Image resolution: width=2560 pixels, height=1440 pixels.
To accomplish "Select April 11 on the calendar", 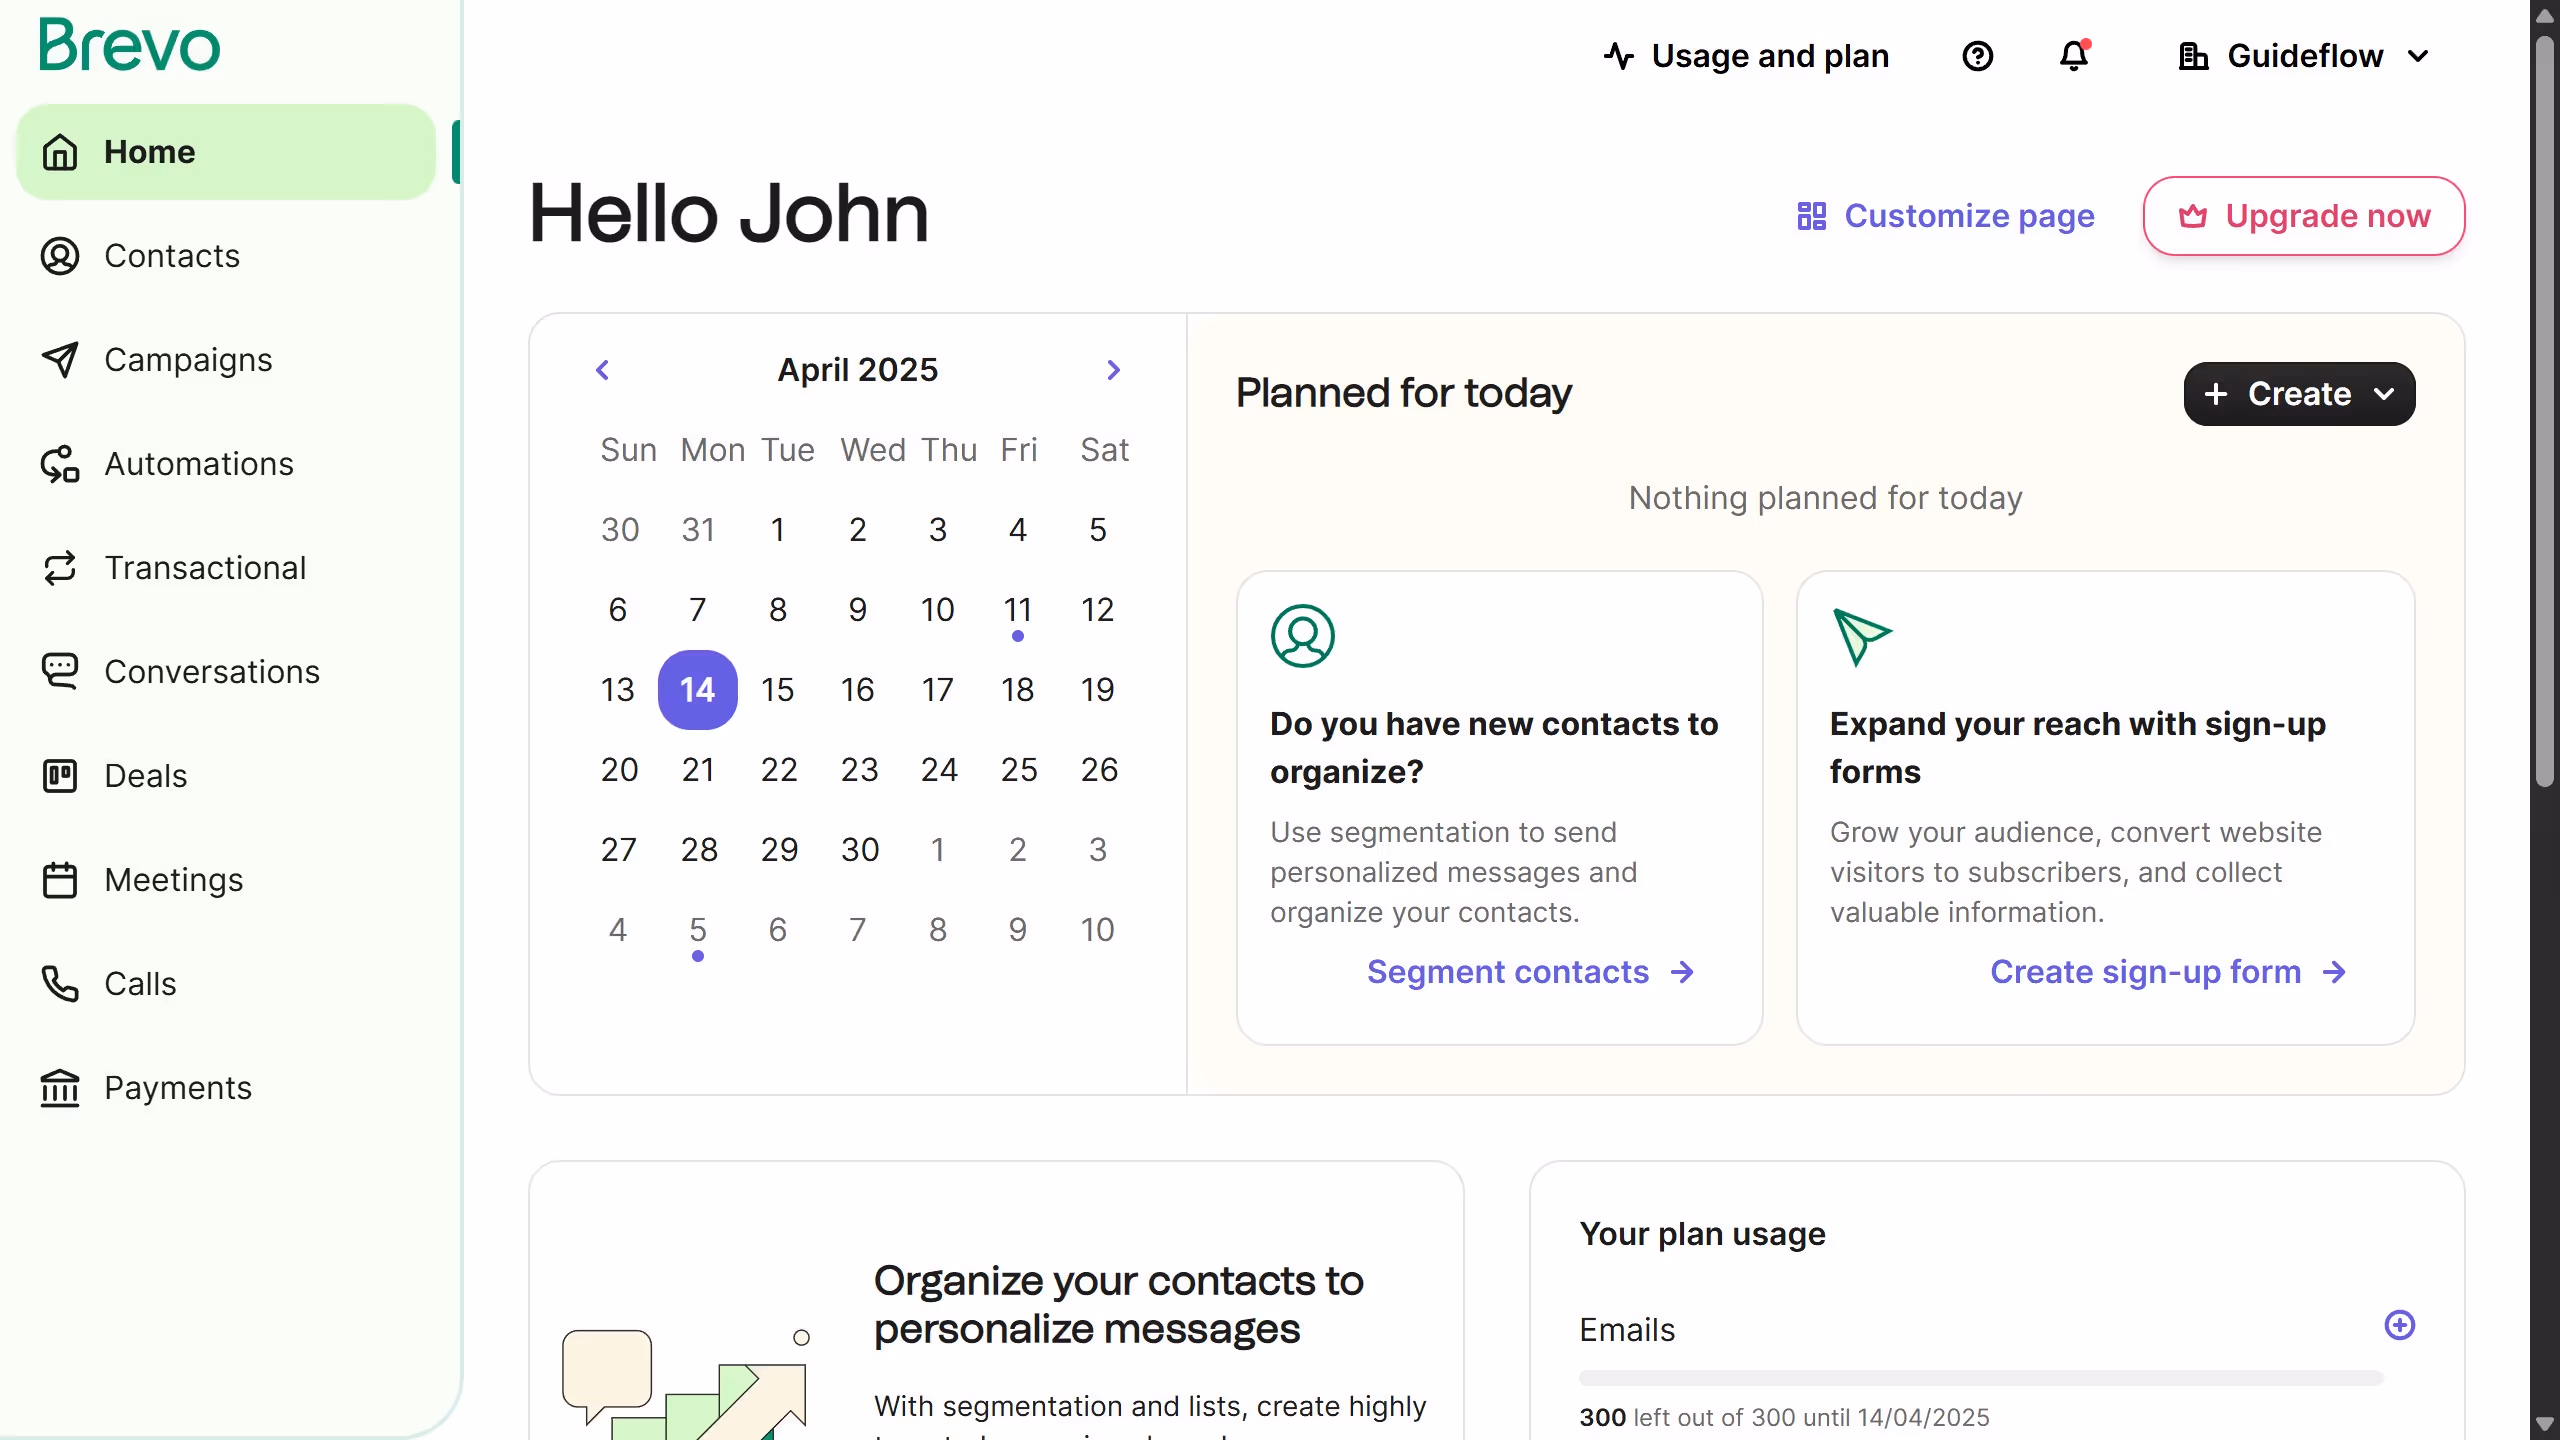I will point(1017,610).
